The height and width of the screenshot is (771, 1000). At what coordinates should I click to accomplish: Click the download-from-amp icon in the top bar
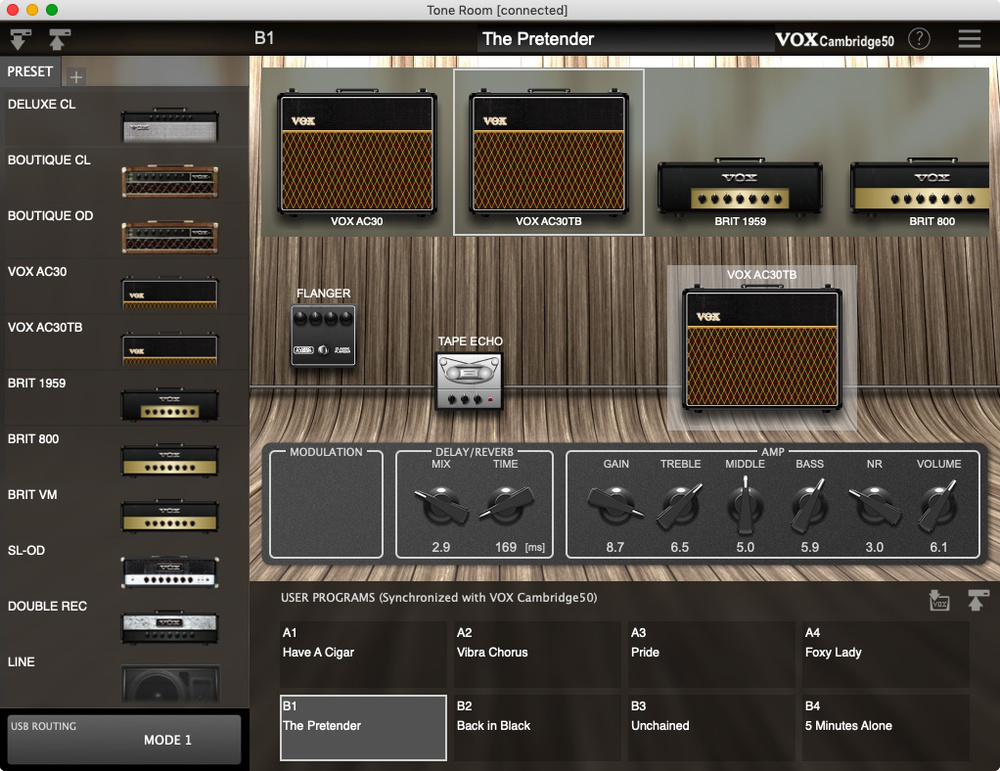pos(20,40)
